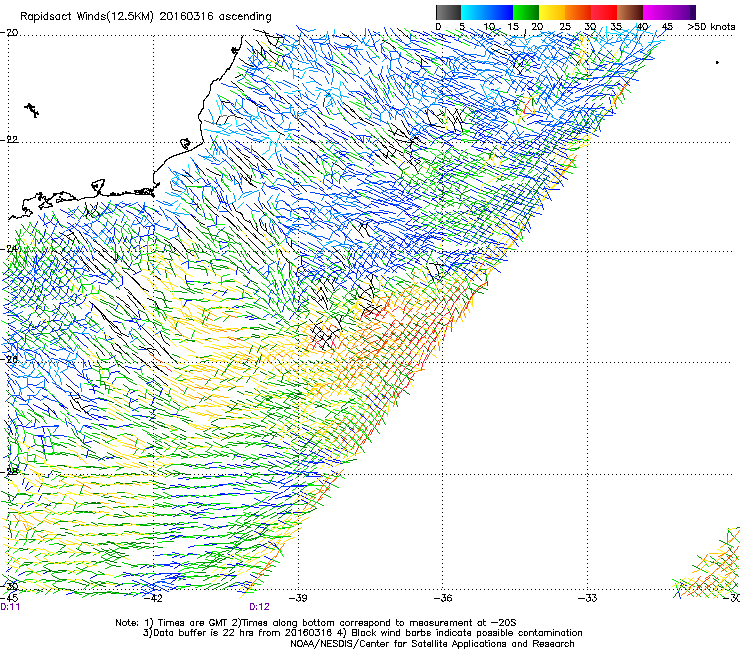Click the cyan-blue 5-15 knots legend swatch
Viewport: 740px width, 650px height.
point(487,12)
